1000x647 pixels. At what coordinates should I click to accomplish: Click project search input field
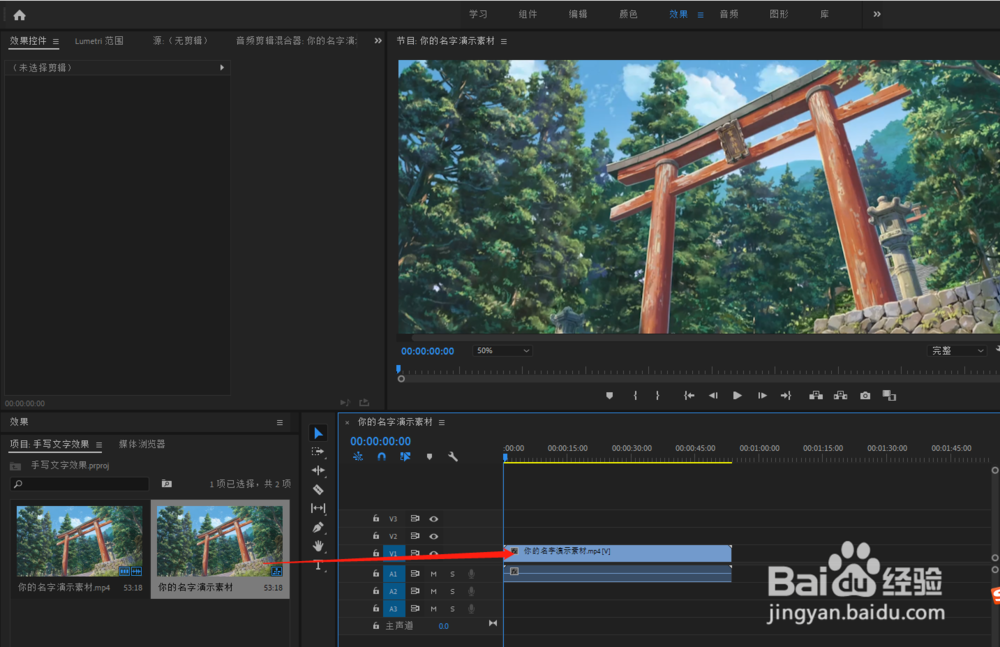coord(80,484)
